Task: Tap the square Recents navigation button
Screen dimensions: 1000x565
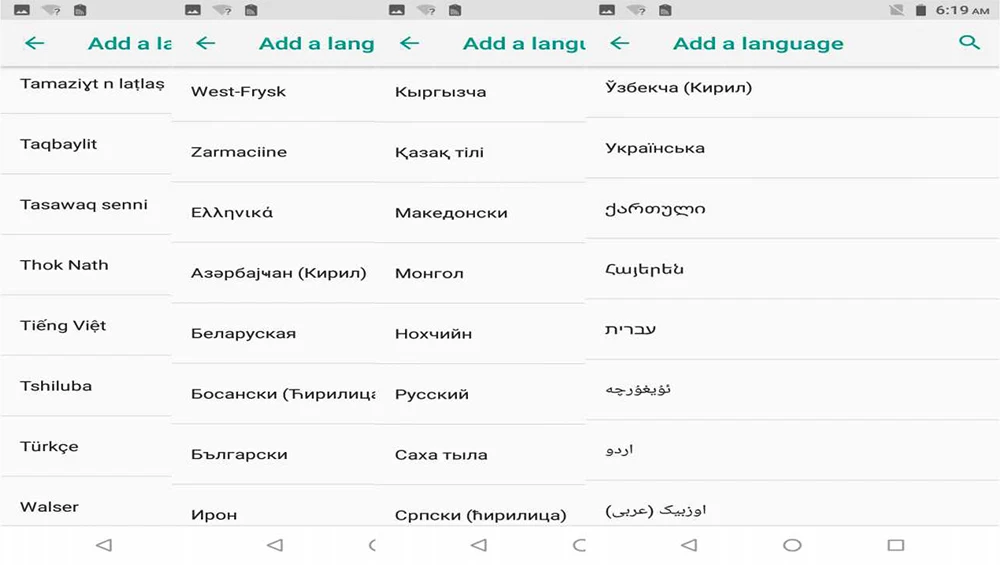Action: (x=895, y=545)
